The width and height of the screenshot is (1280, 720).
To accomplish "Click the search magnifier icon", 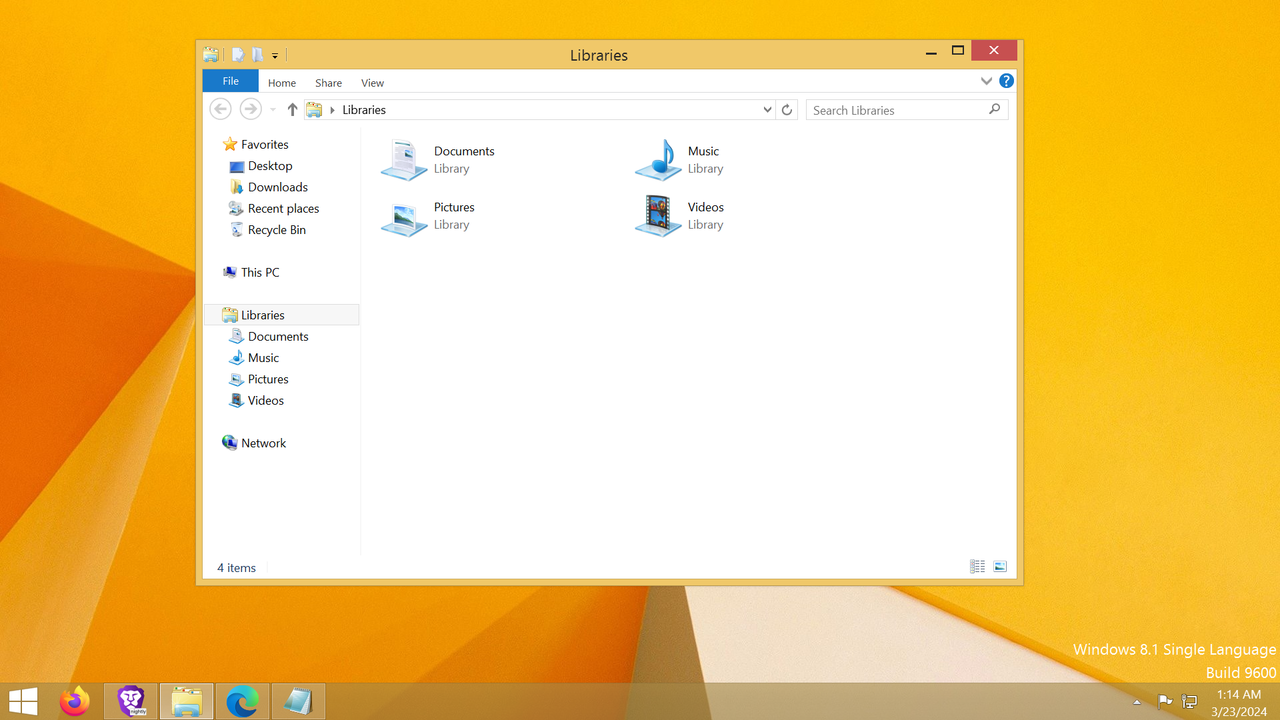I will coord(995,110).
